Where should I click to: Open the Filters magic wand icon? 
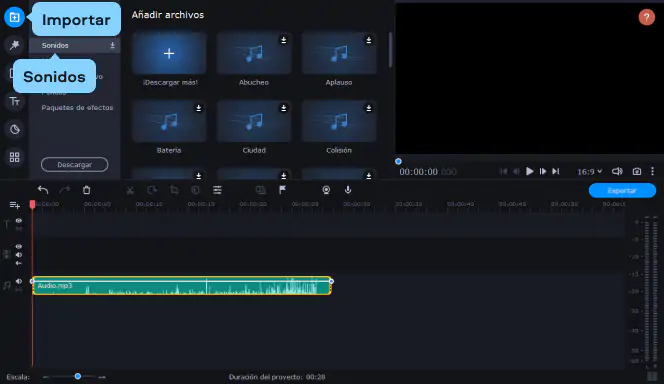tap(14, 45)
